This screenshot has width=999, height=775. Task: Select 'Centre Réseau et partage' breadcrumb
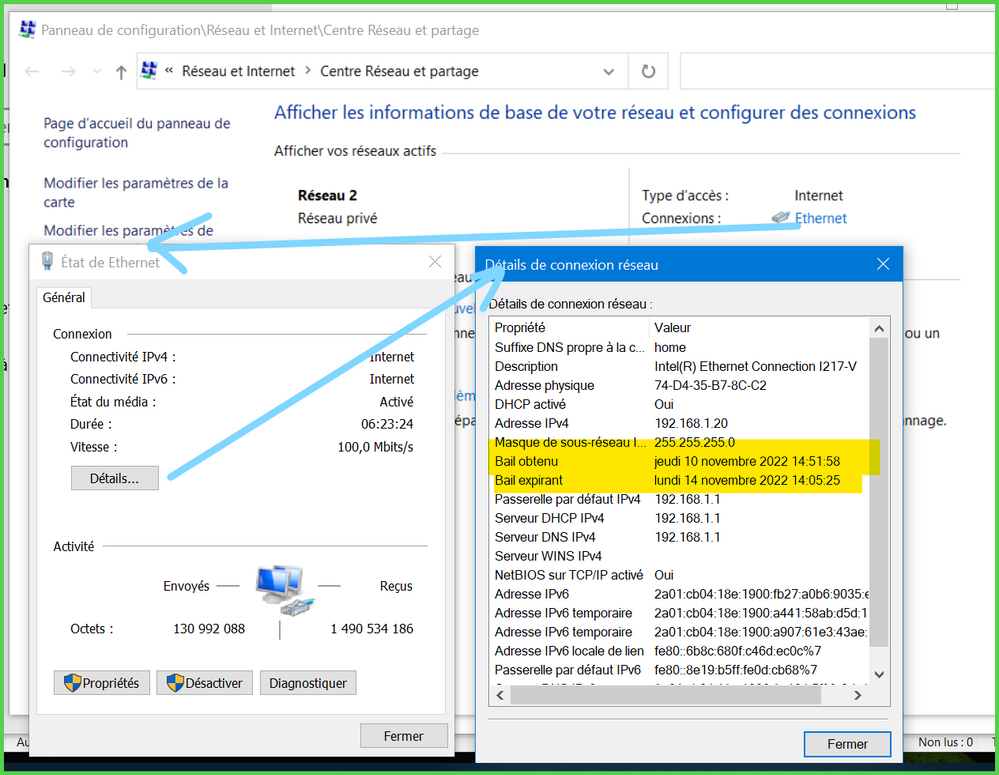(399, 71)
